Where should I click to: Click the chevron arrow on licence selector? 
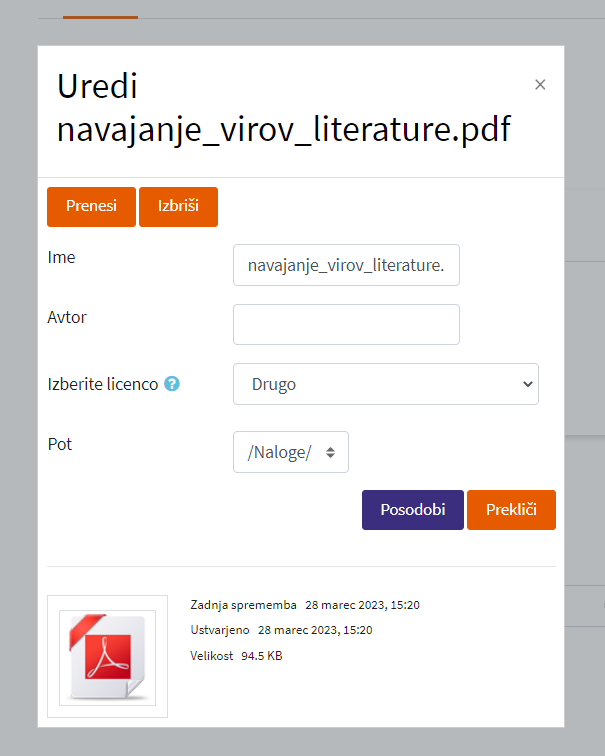coord(528,384)
